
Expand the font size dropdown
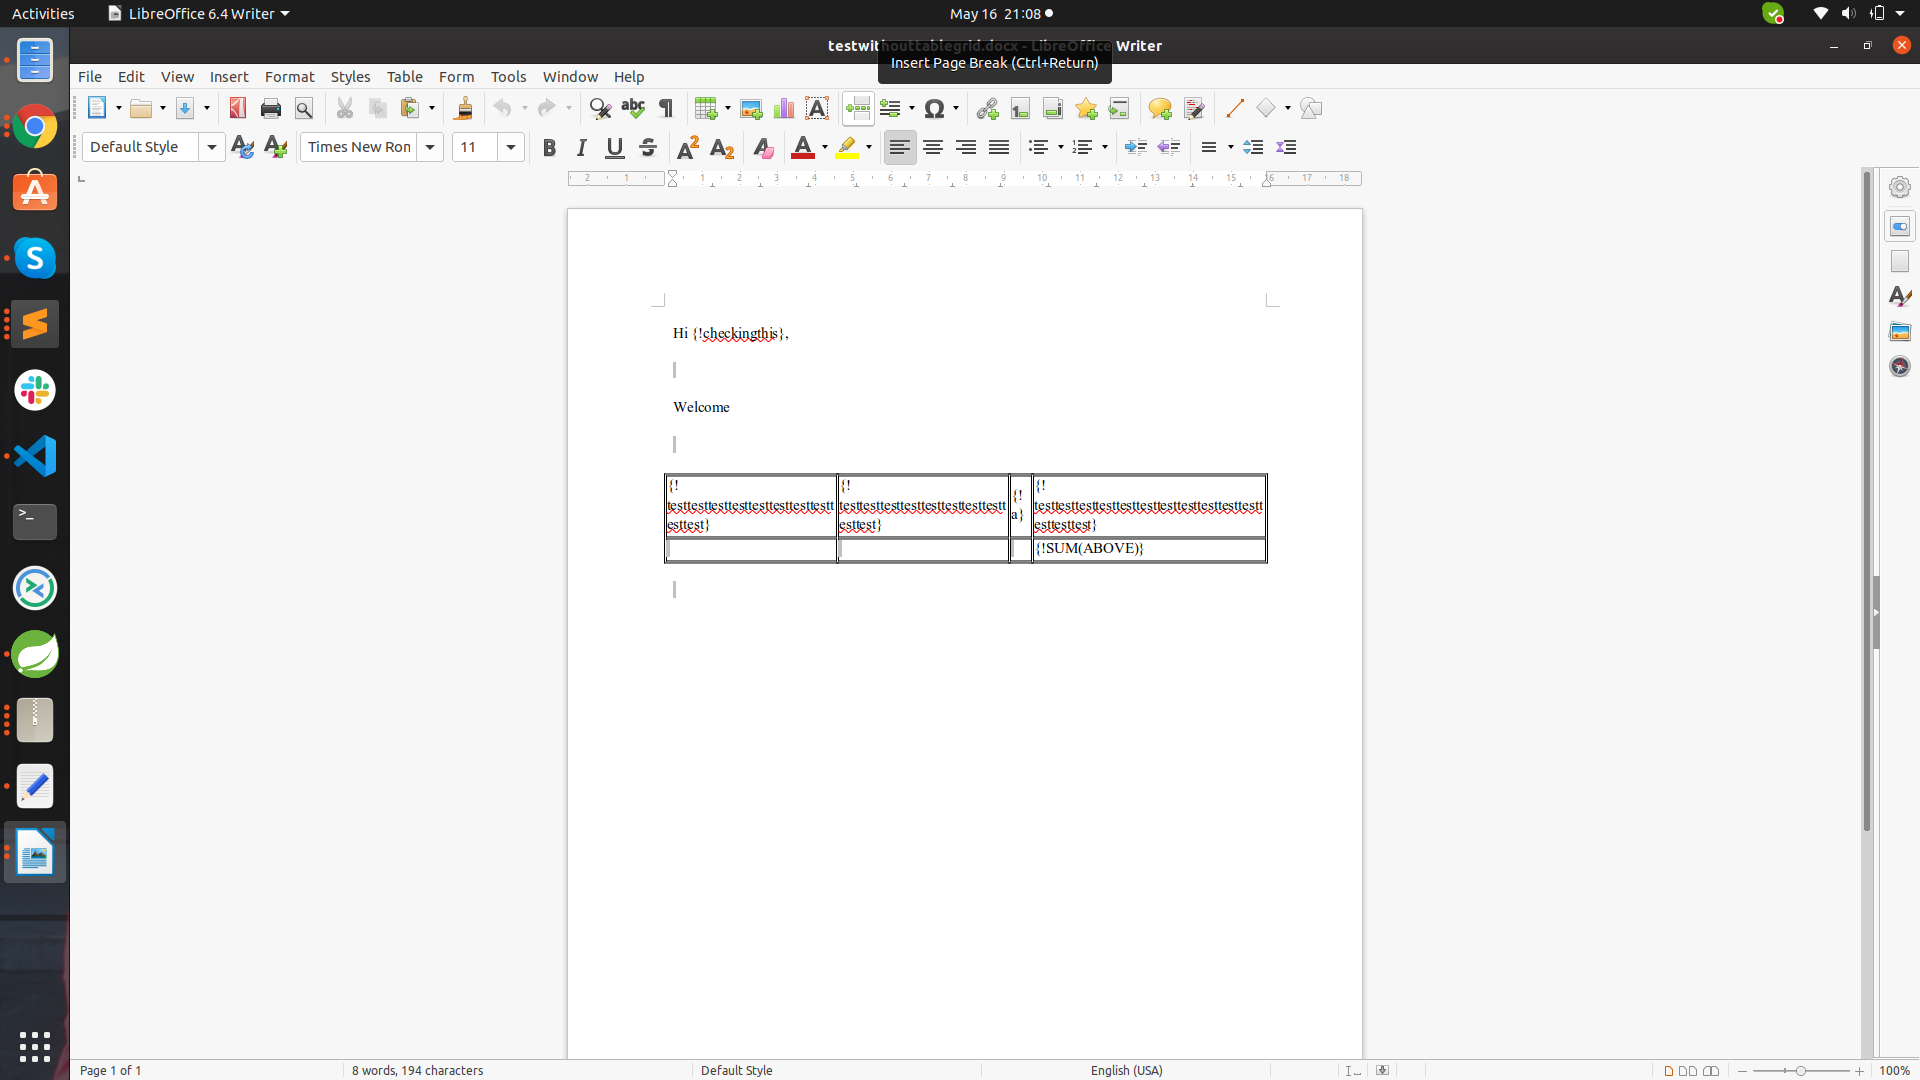(x=512, y=146)
